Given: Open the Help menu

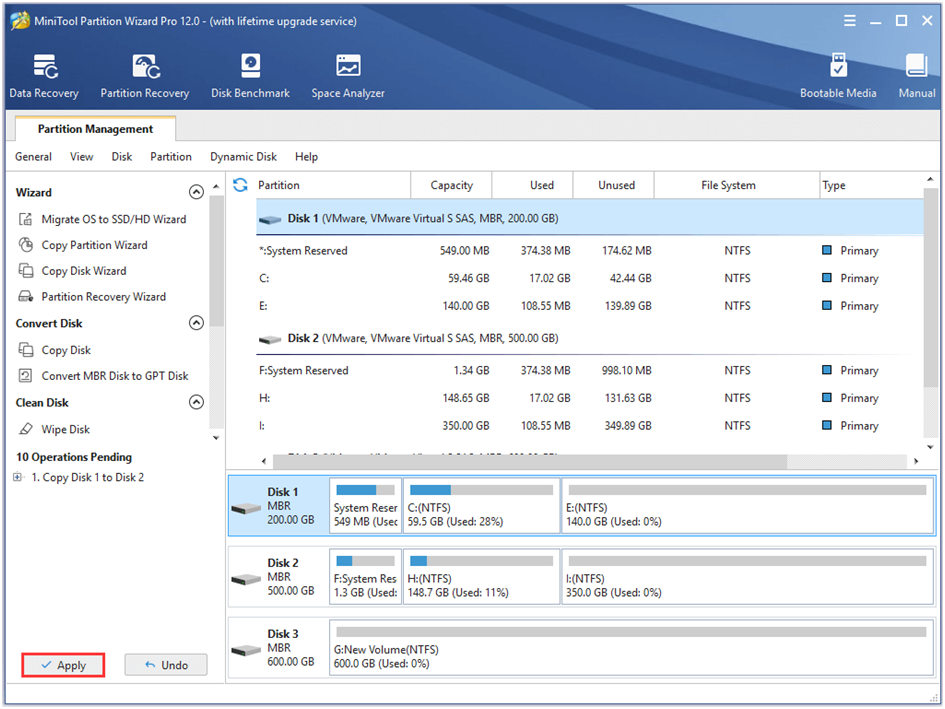Looking at the screenshot, I should point(306,157).
